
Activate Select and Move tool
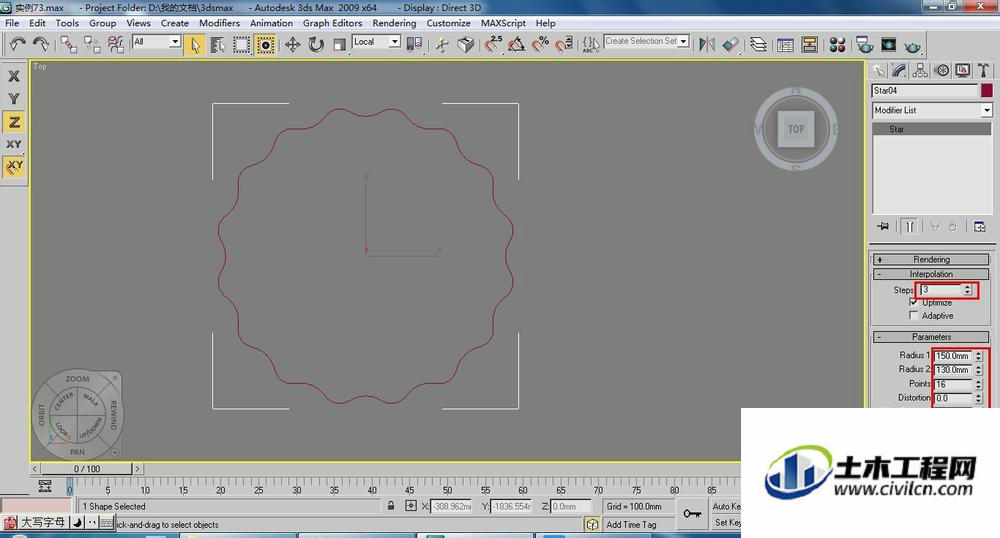[292, 45]
